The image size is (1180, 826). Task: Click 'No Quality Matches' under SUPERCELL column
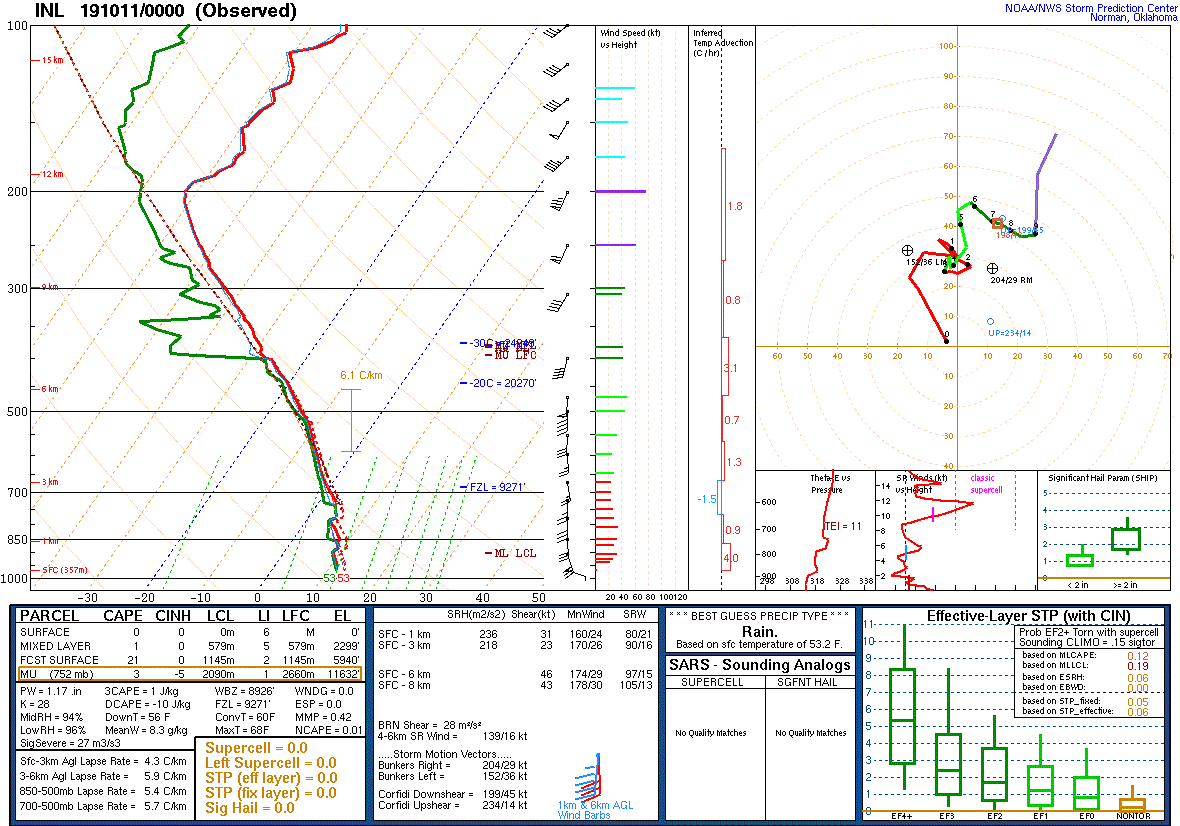coord(711,733)
